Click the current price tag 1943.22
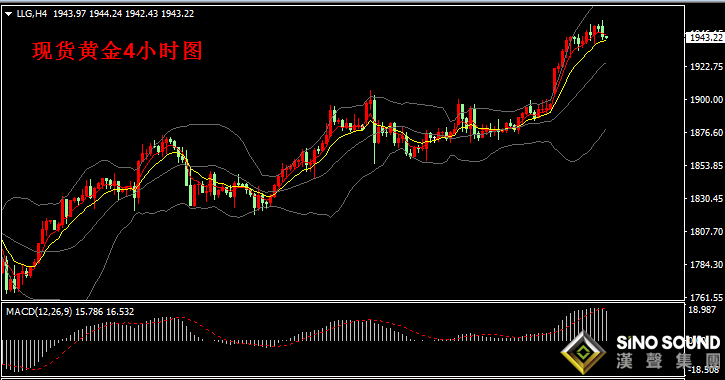 coord(706,37)
